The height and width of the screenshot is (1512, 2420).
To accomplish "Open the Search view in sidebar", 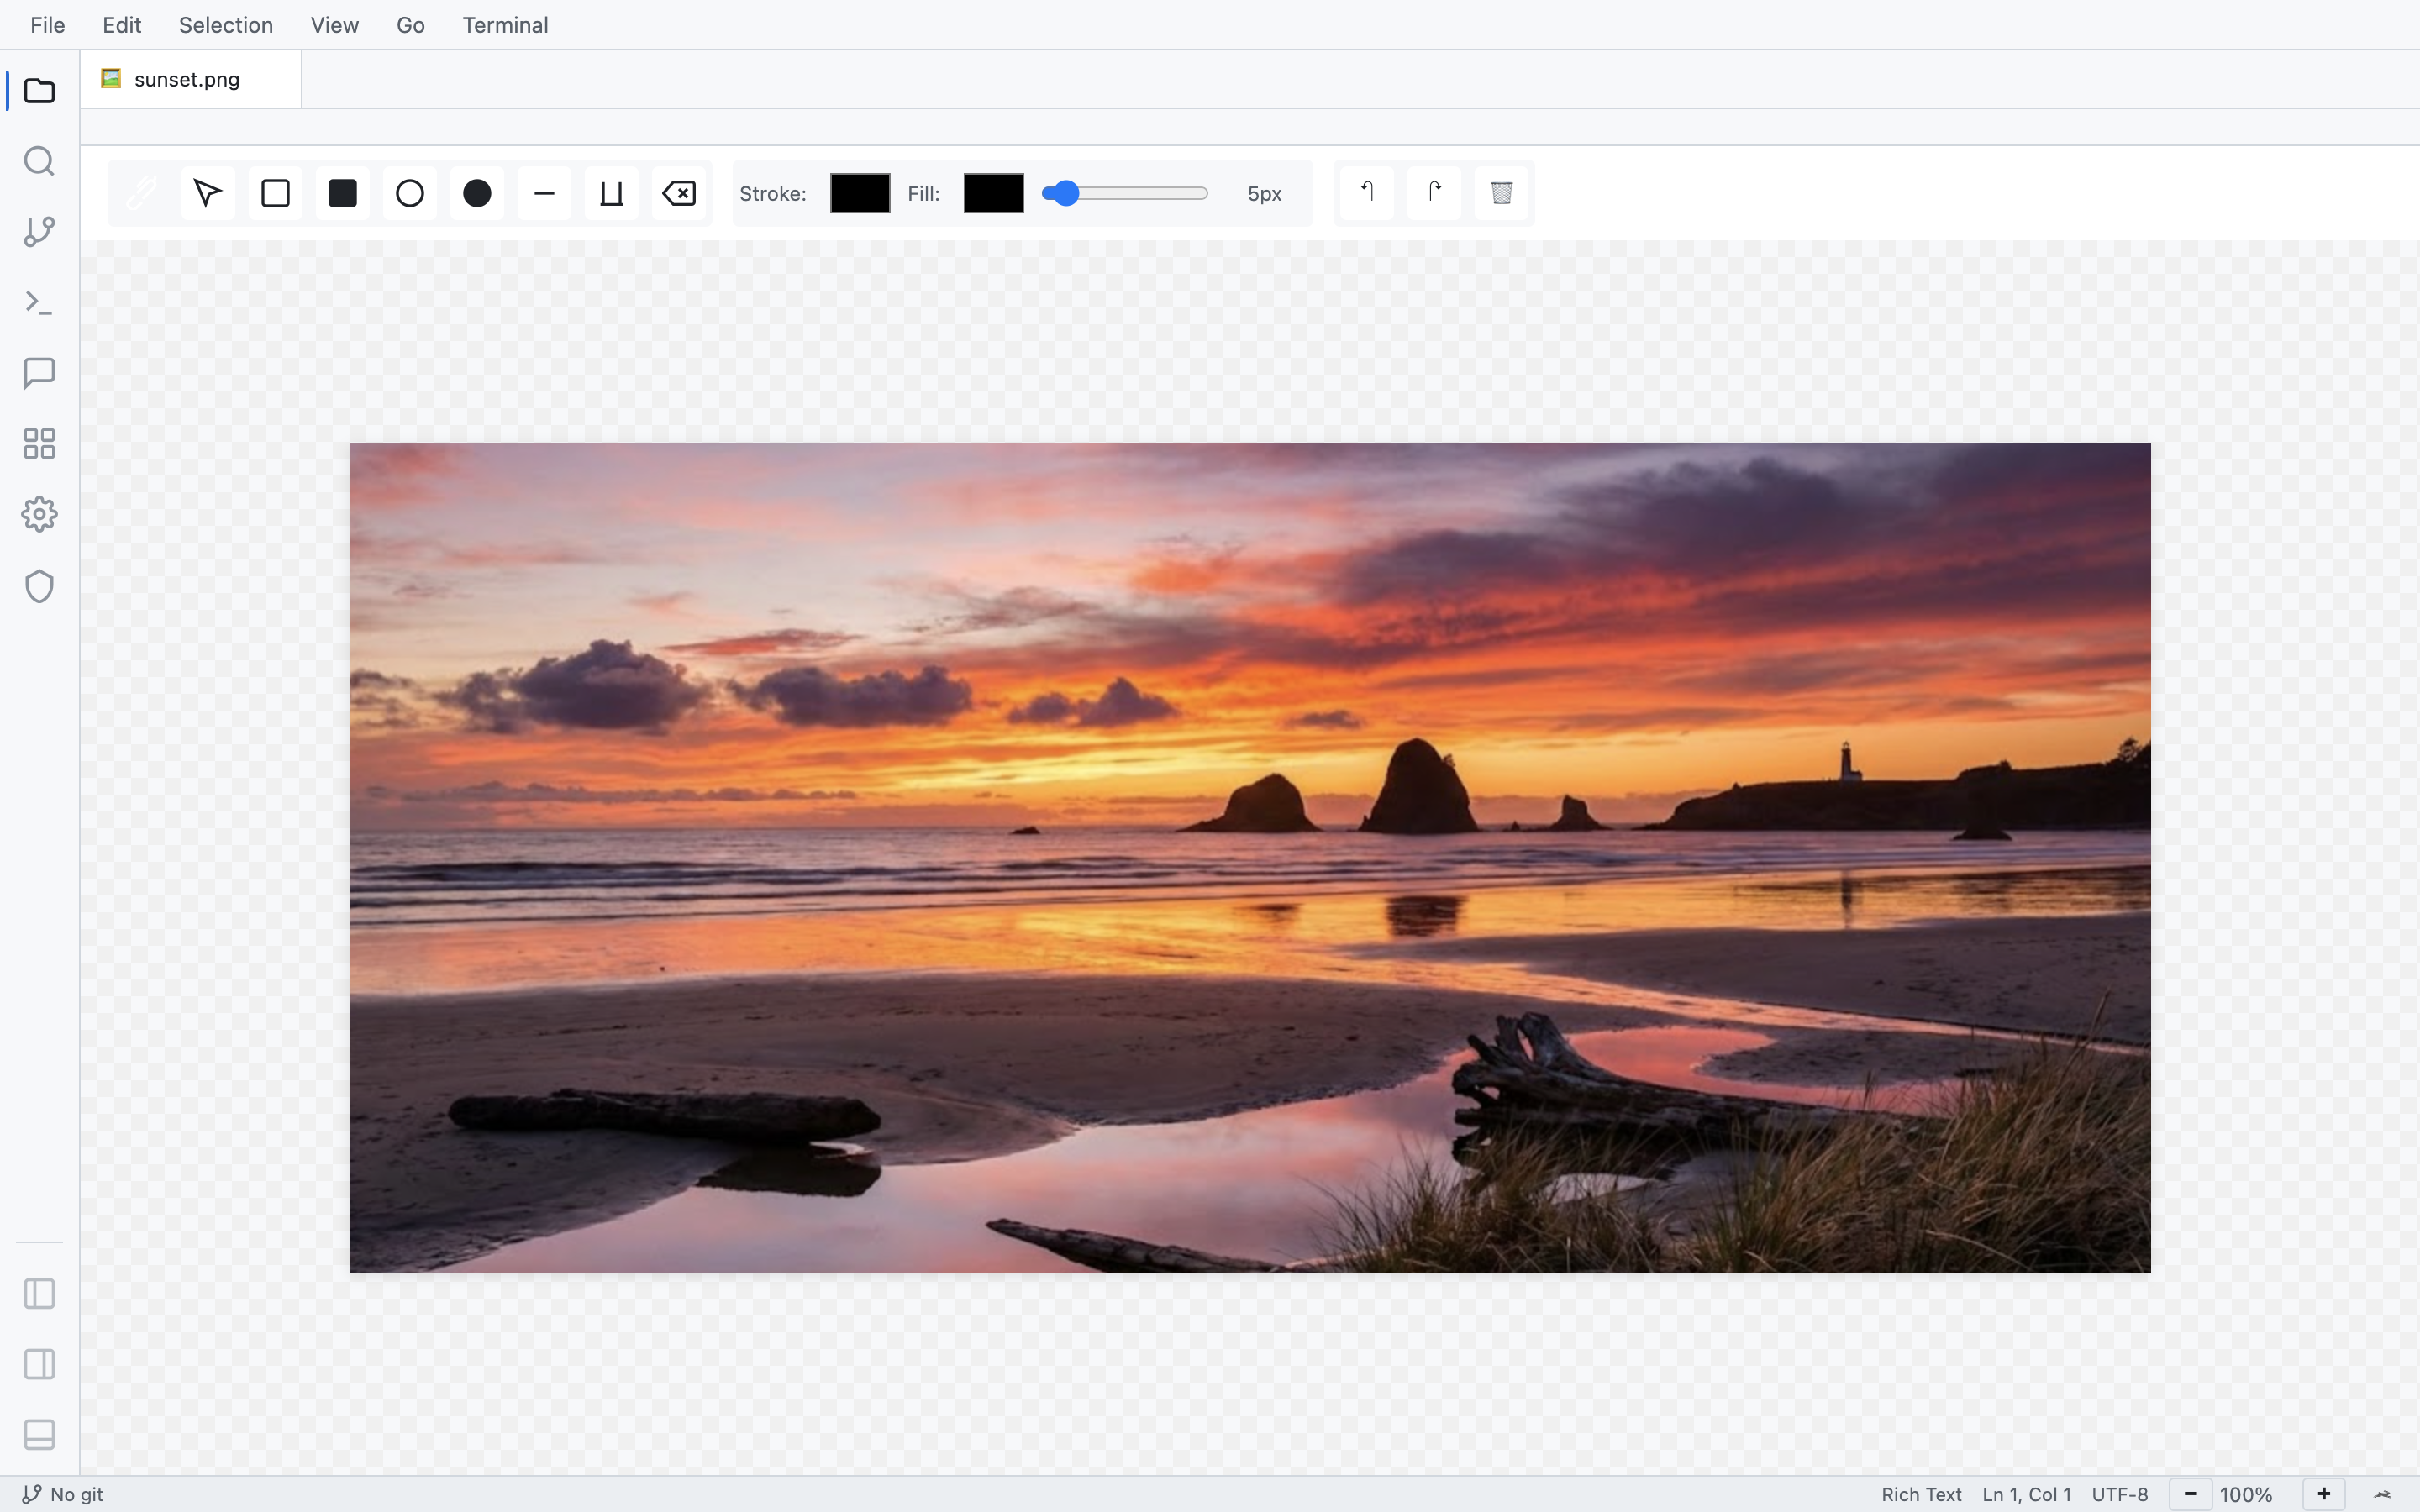I will [x=39, y=161].
